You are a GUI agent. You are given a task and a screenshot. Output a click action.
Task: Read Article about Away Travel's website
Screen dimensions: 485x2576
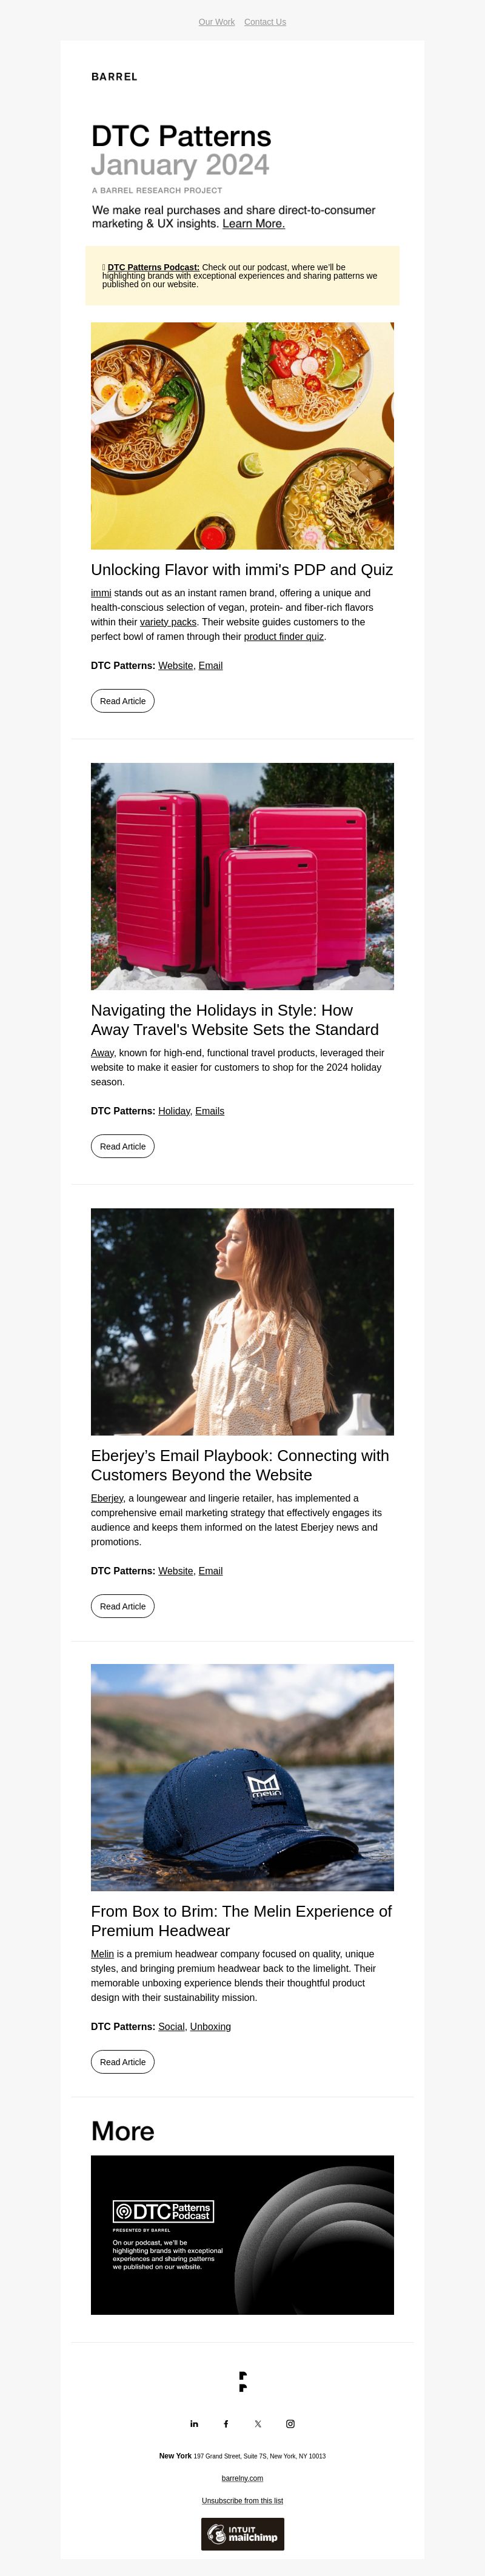[x=123, y=1146]
